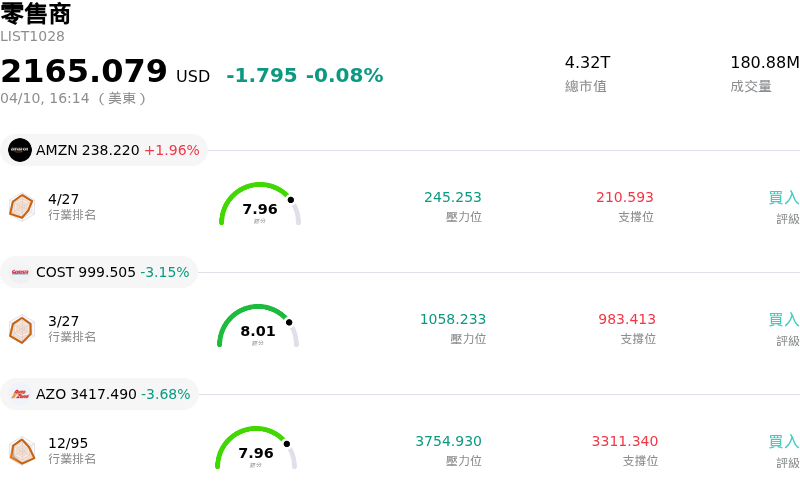Select AZO resistance level 3754.930

tap(448, 442)
